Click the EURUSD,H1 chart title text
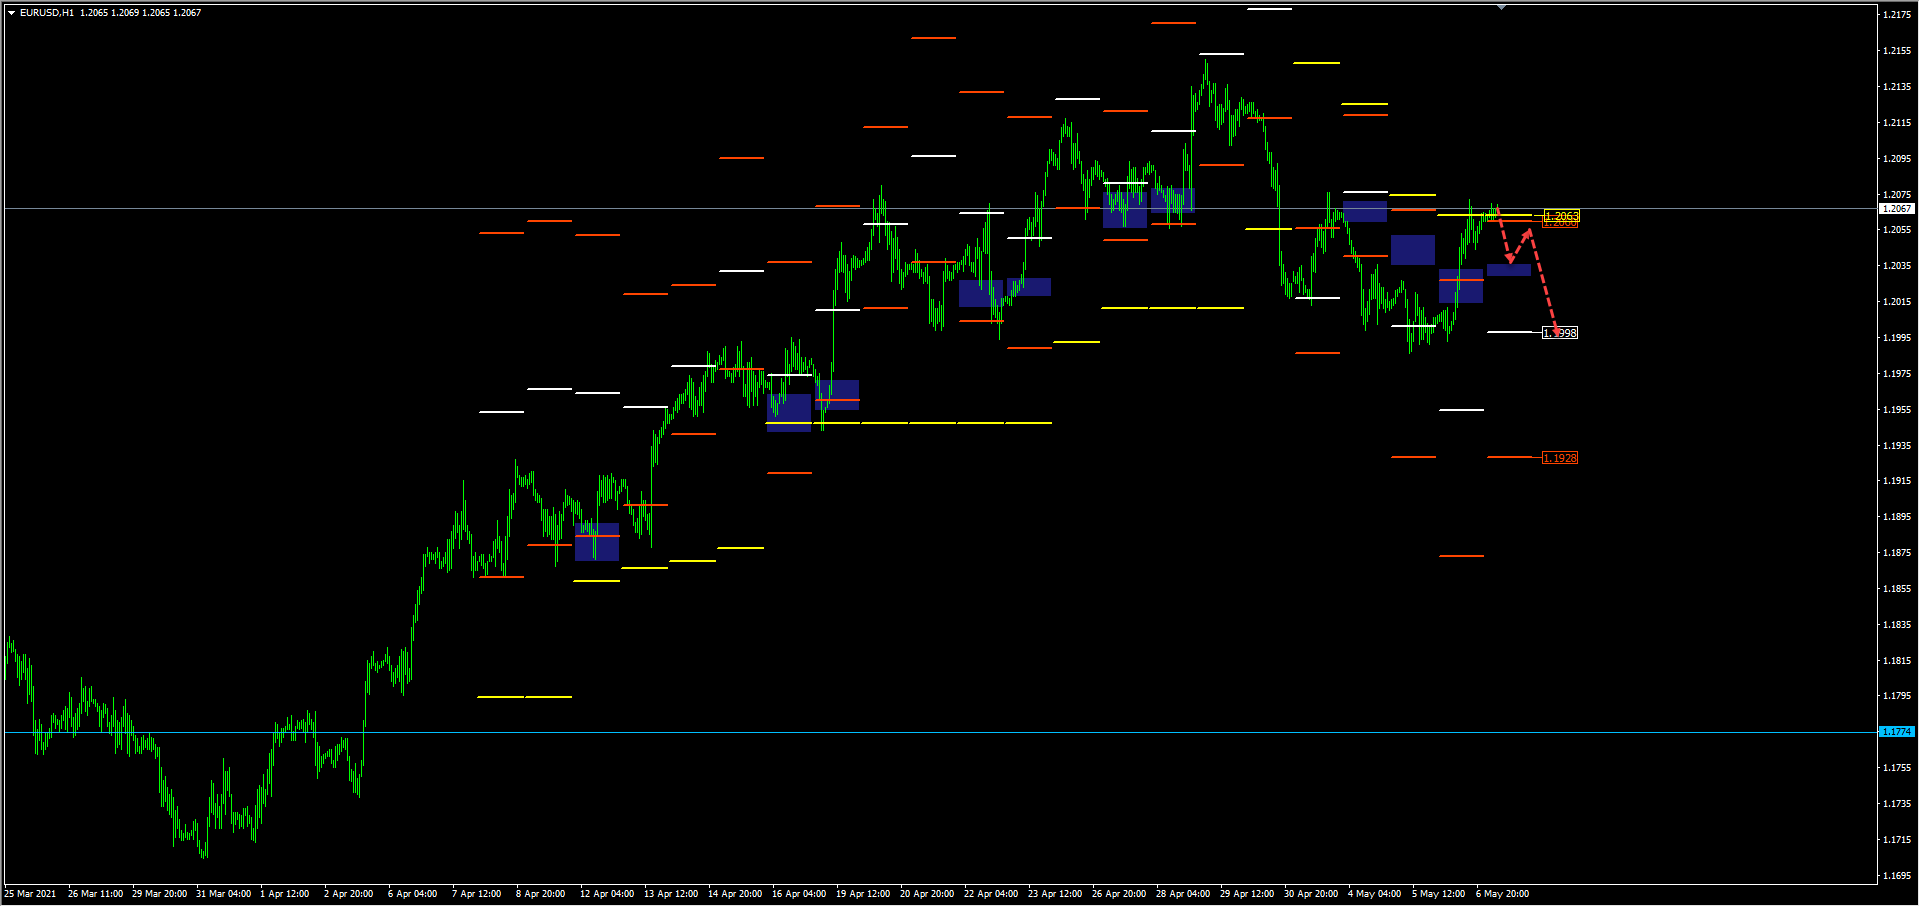This screenshot has width=1920, height=907. click(x=47, y=13)
